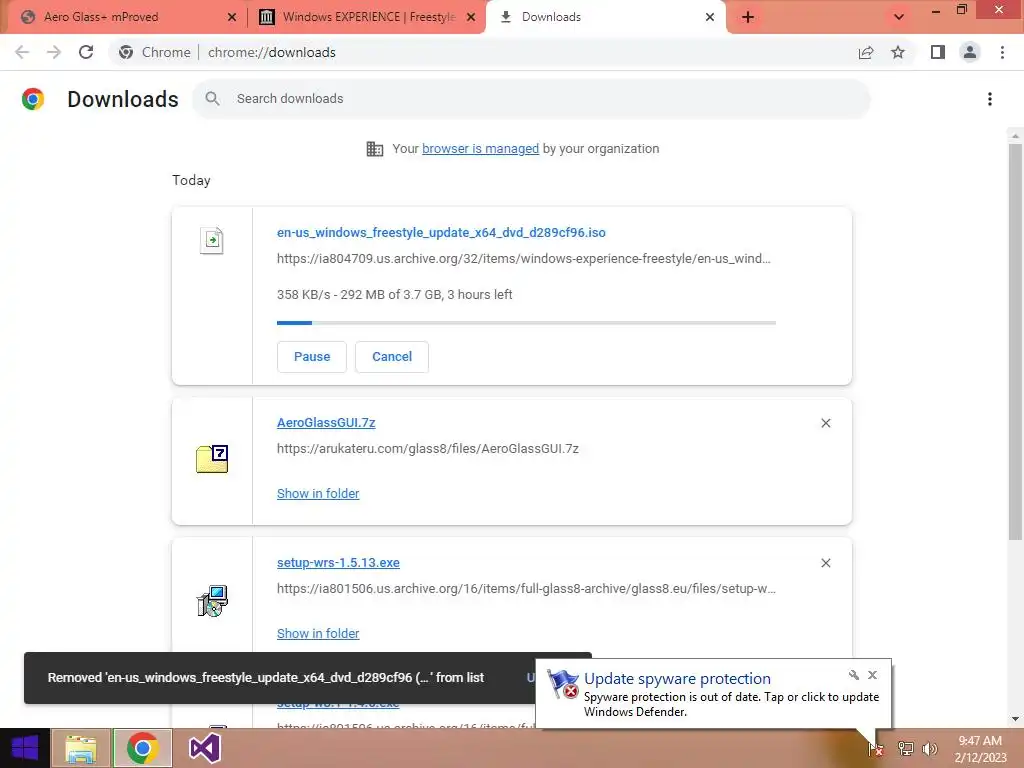Open the browser is managed link
The width and height of the screenshot is (1024, 768).
coord(481,148)
